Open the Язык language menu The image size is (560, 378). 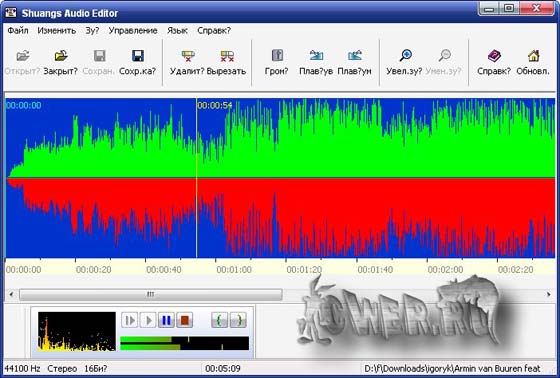point(177,31)
